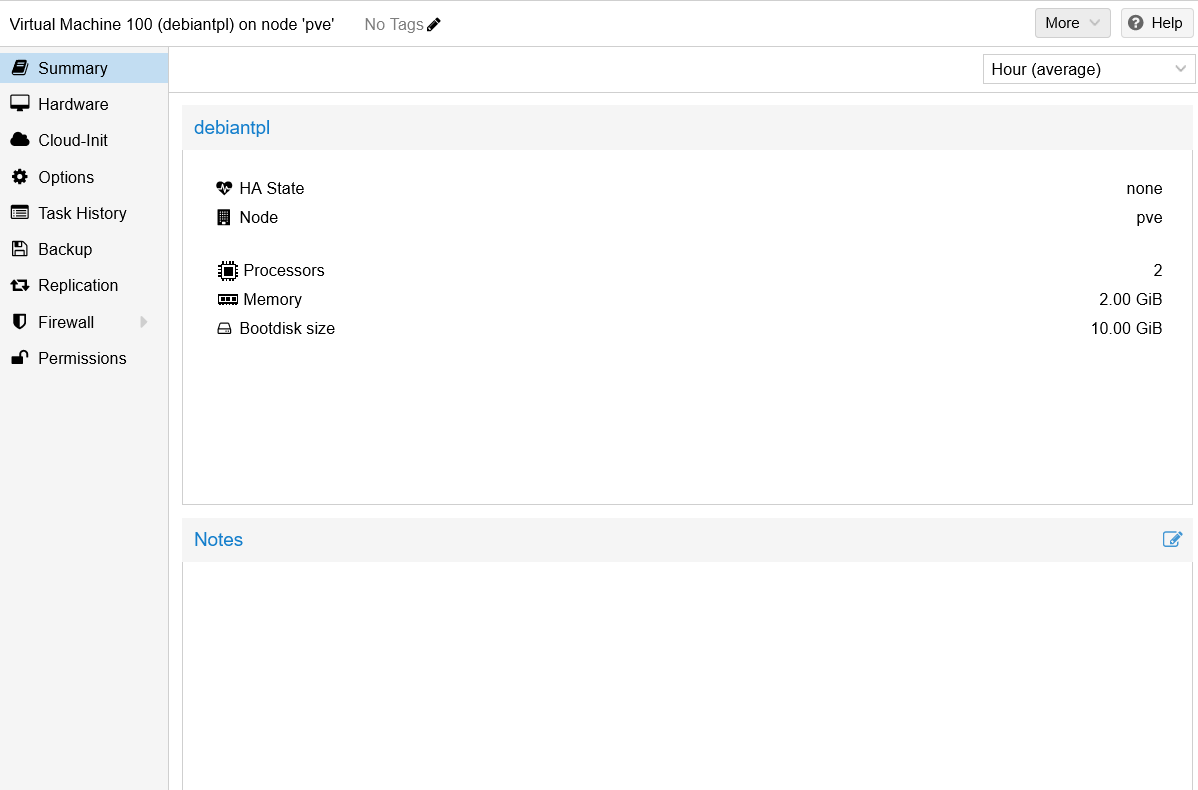
Task: Select the Memory row value
Action: [x=1131, y=299]
